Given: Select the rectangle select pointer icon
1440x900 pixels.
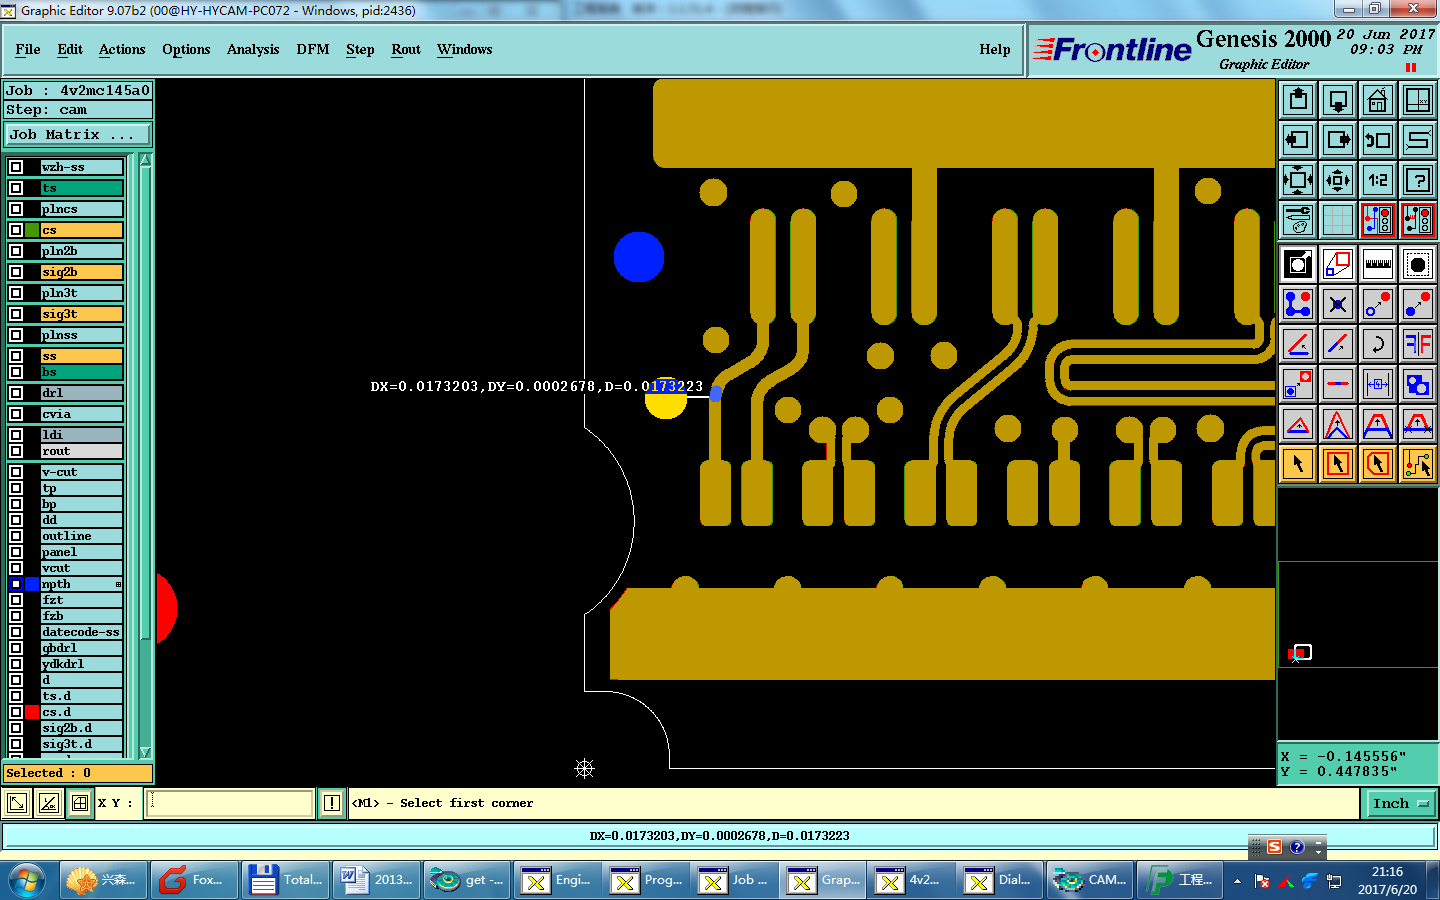Looking at the screenshot, I should pos(1338,464).
